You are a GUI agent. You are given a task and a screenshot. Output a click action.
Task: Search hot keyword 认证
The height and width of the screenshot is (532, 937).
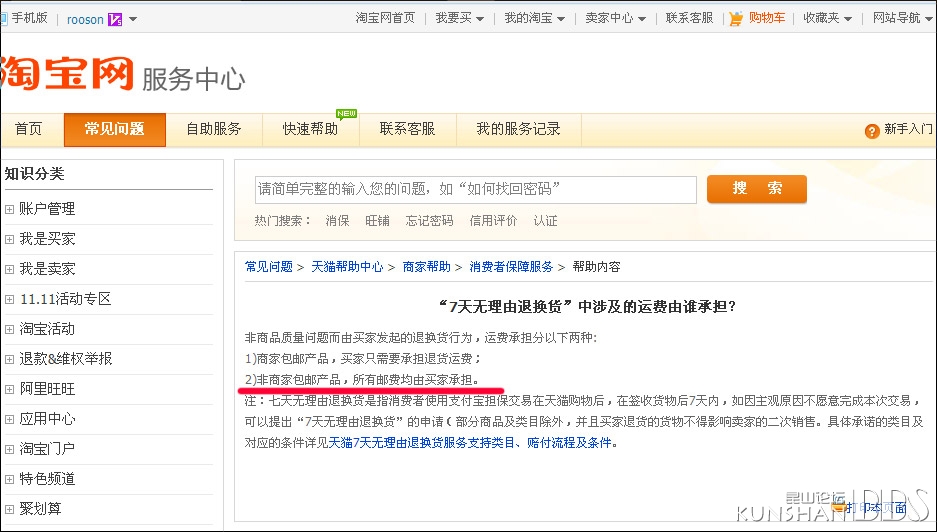click(x=545, y=221)
